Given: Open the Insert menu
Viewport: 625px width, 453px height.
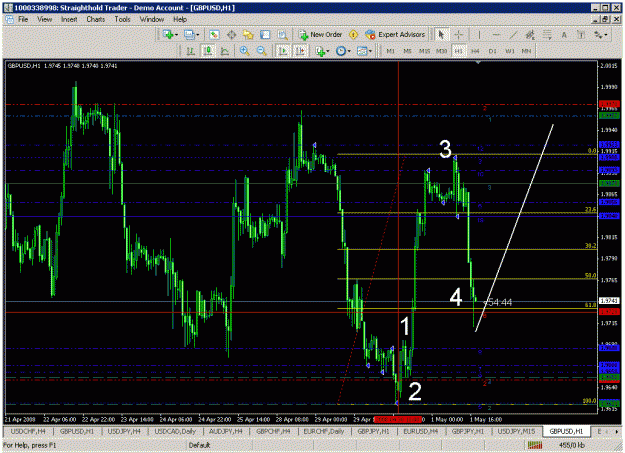Looking at the screenshot, I should 69,19.
